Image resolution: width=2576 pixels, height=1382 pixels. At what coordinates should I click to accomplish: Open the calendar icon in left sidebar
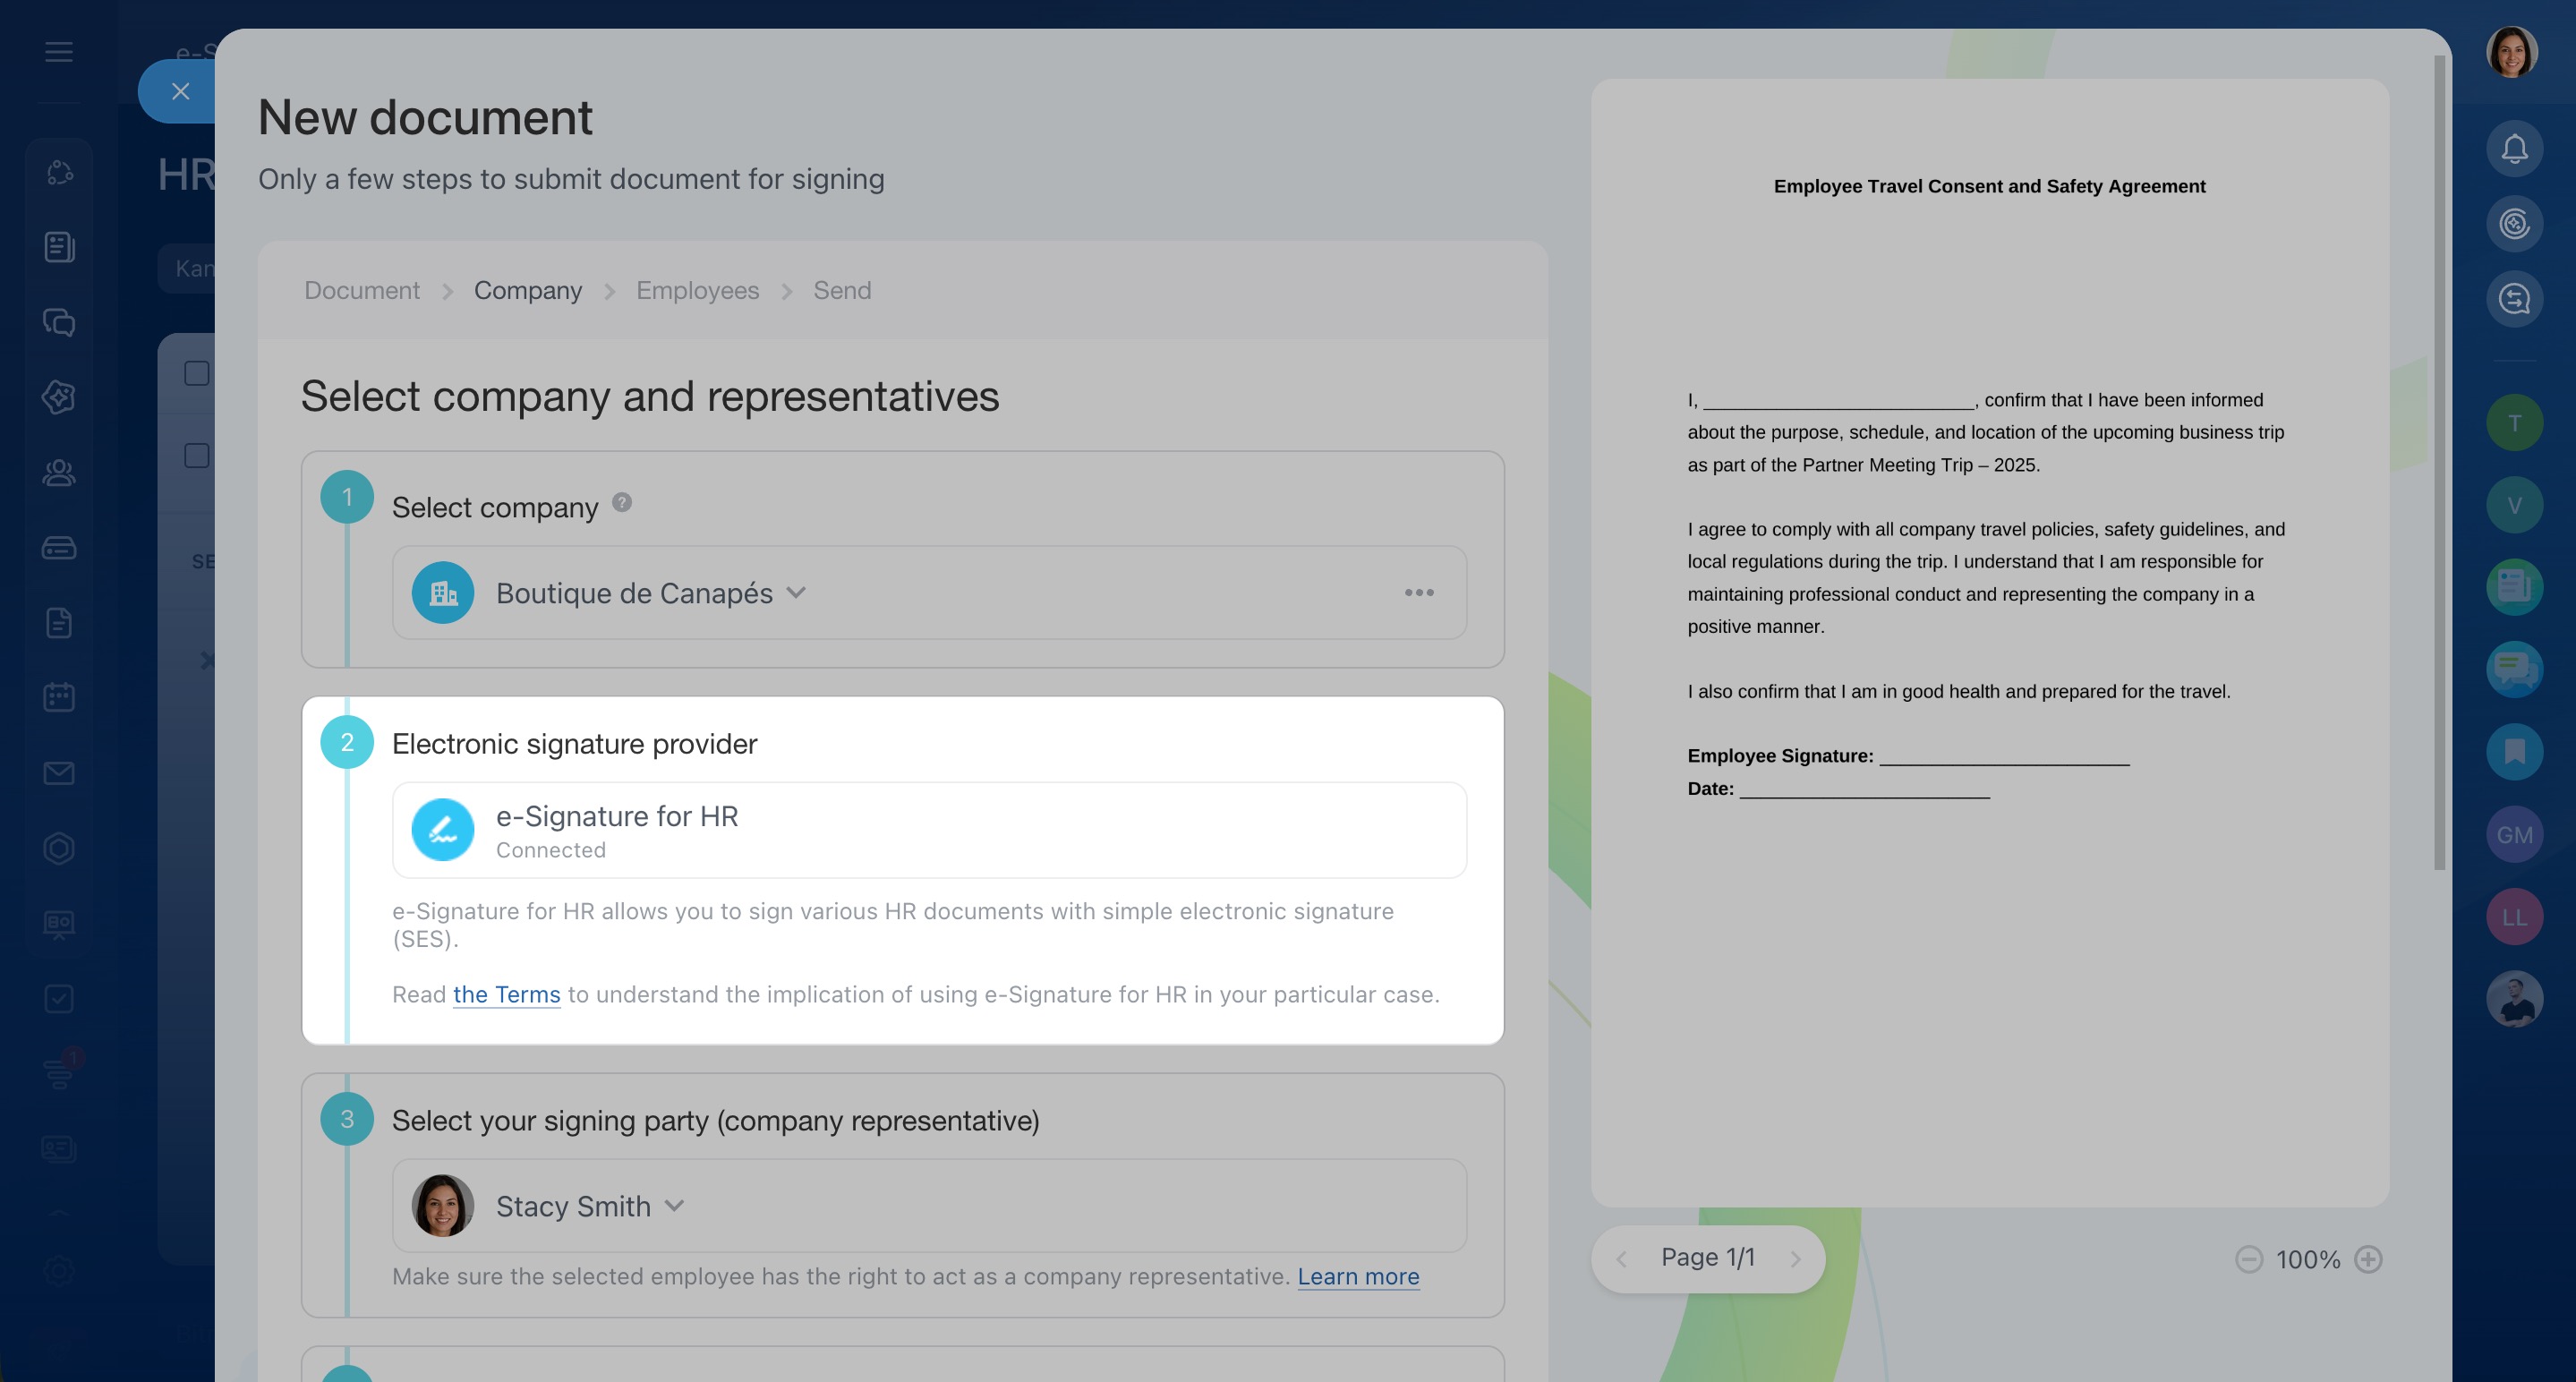59,698
